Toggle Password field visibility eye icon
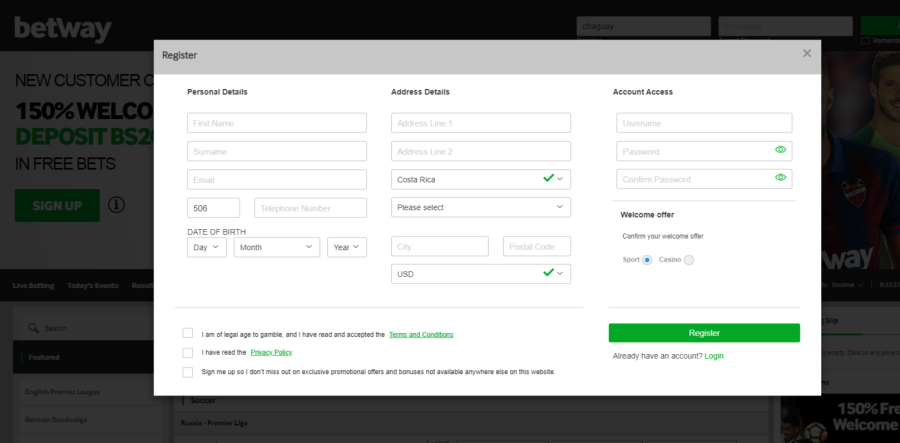The width and height of the screenshot is (900, 443). coord(780,150)
